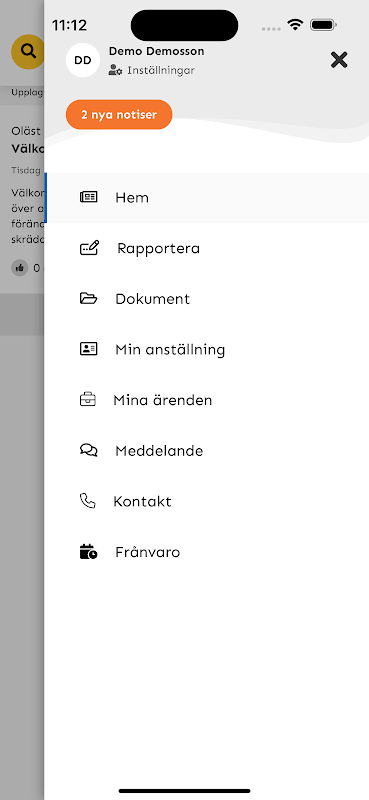Image resolution: width=369 pixels, height=800 pixels.
Task: Tap the battery status bar icon
Action: pos(323,24)
